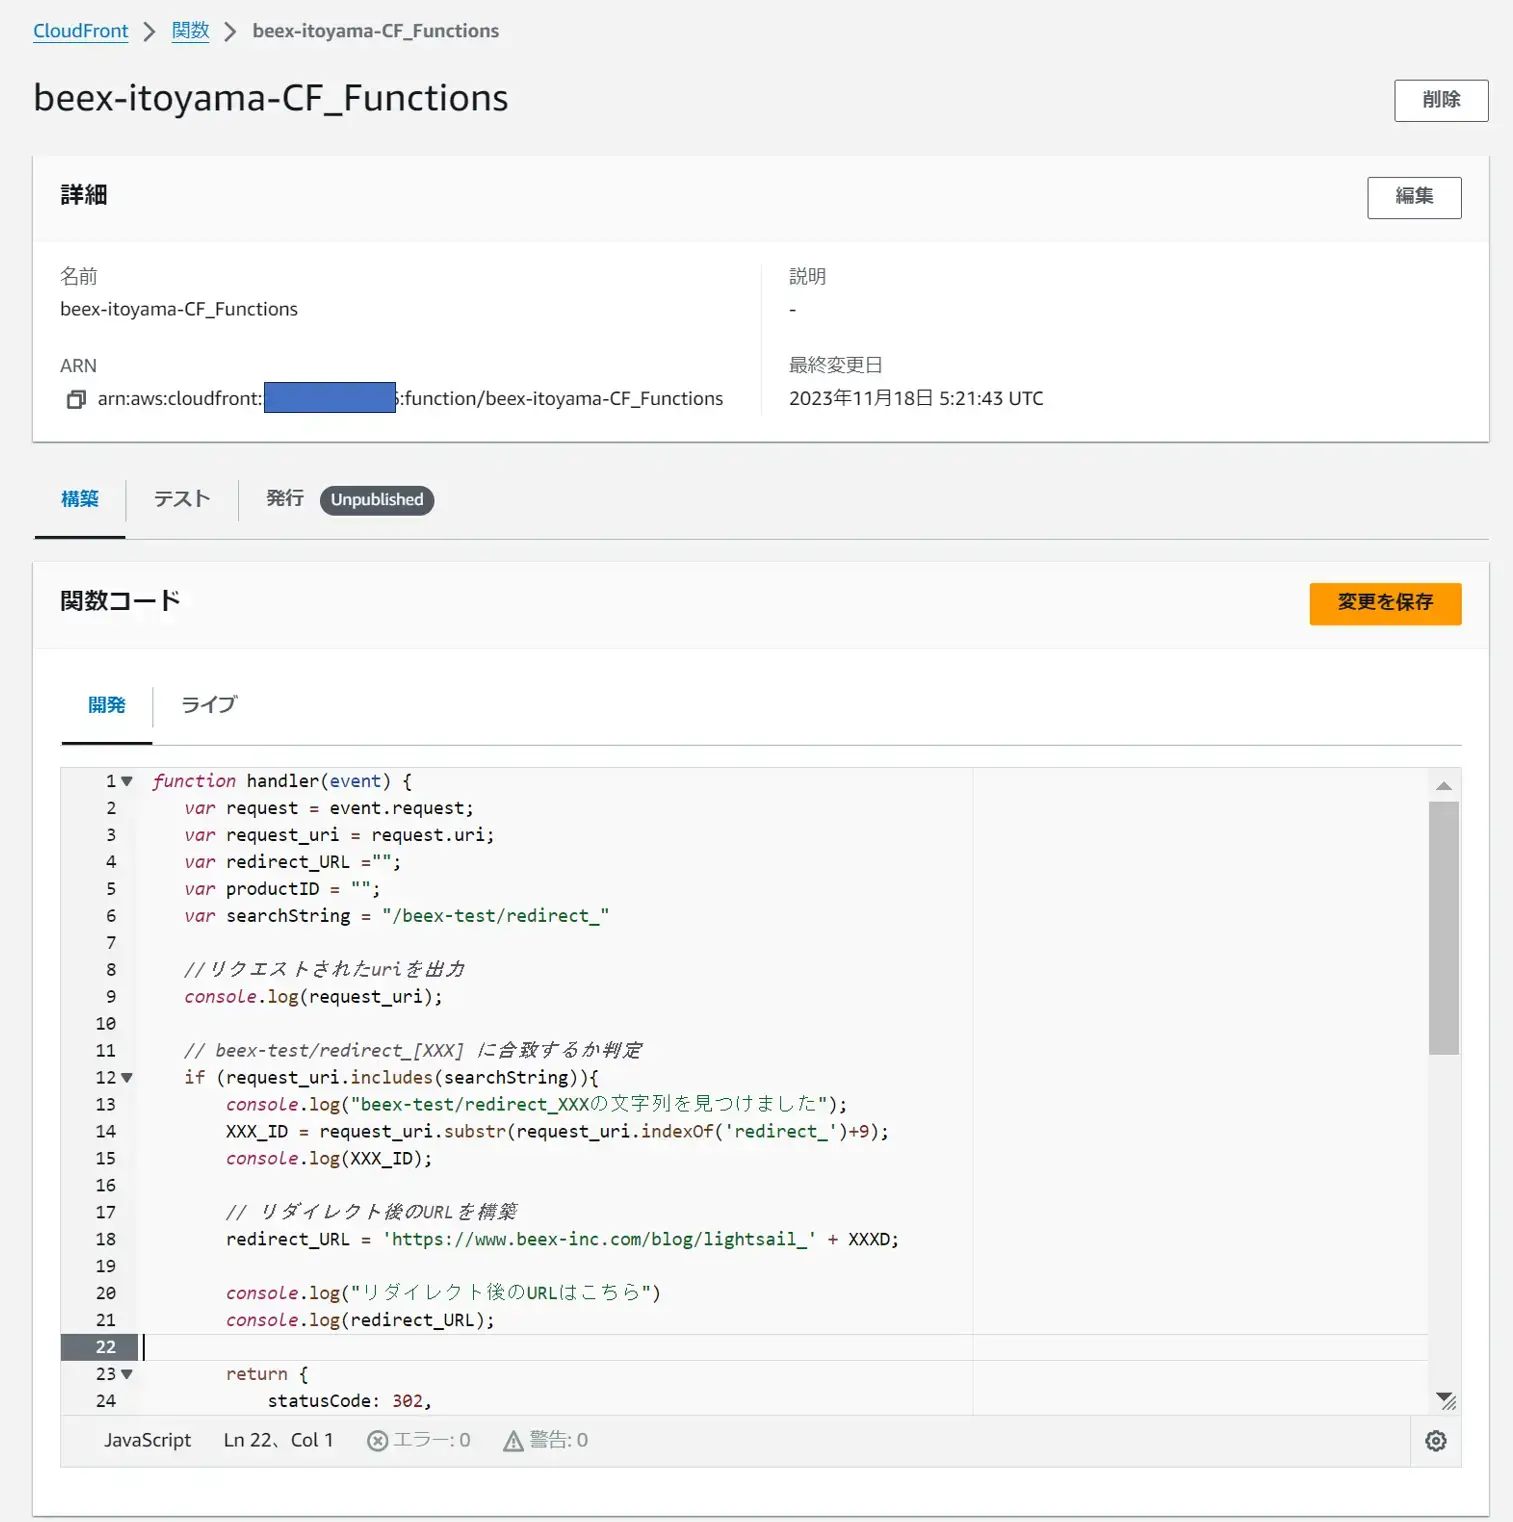The image size is (1513, 1522).
Task: Click the JavaScript language label in status bar
Action: pyautogui.click(x=147, y=1441)
